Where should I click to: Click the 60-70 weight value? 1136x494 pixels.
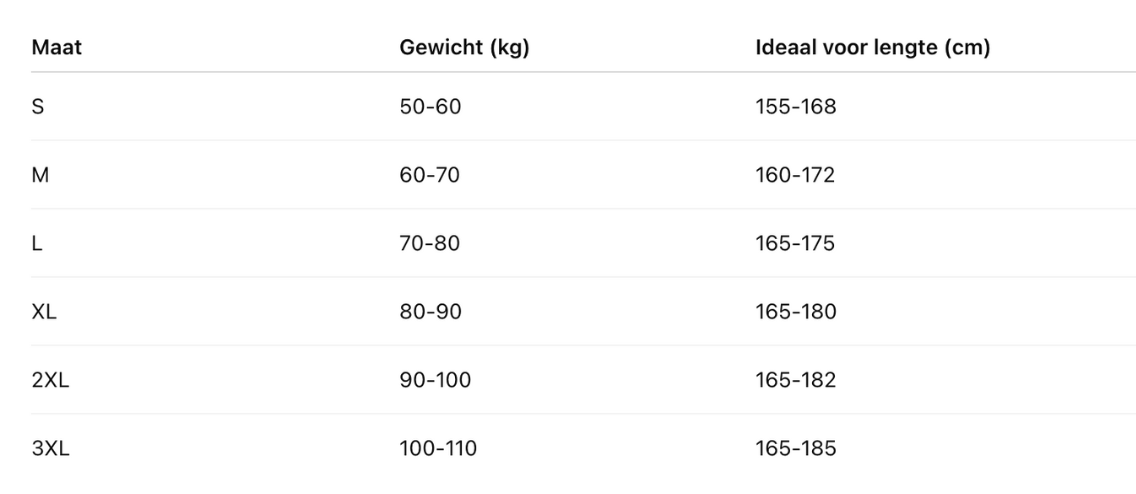(x=430, y=175)
